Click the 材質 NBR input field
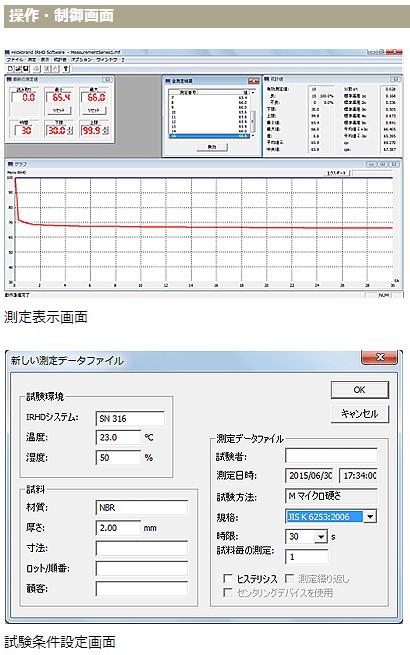The width and height of the screenshot is (410, 655). click(x=142, y=508)
